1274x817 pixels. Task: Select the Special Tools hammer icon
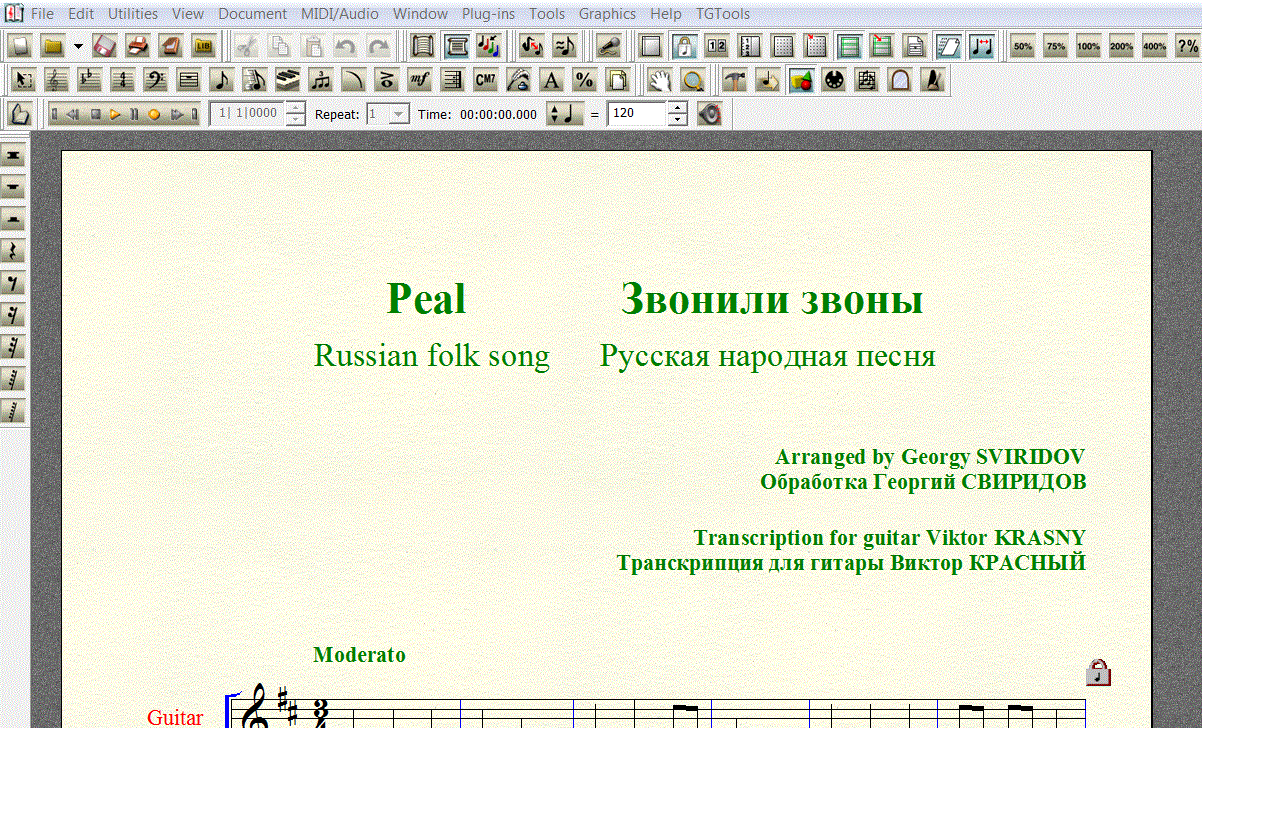pos(735,80)
